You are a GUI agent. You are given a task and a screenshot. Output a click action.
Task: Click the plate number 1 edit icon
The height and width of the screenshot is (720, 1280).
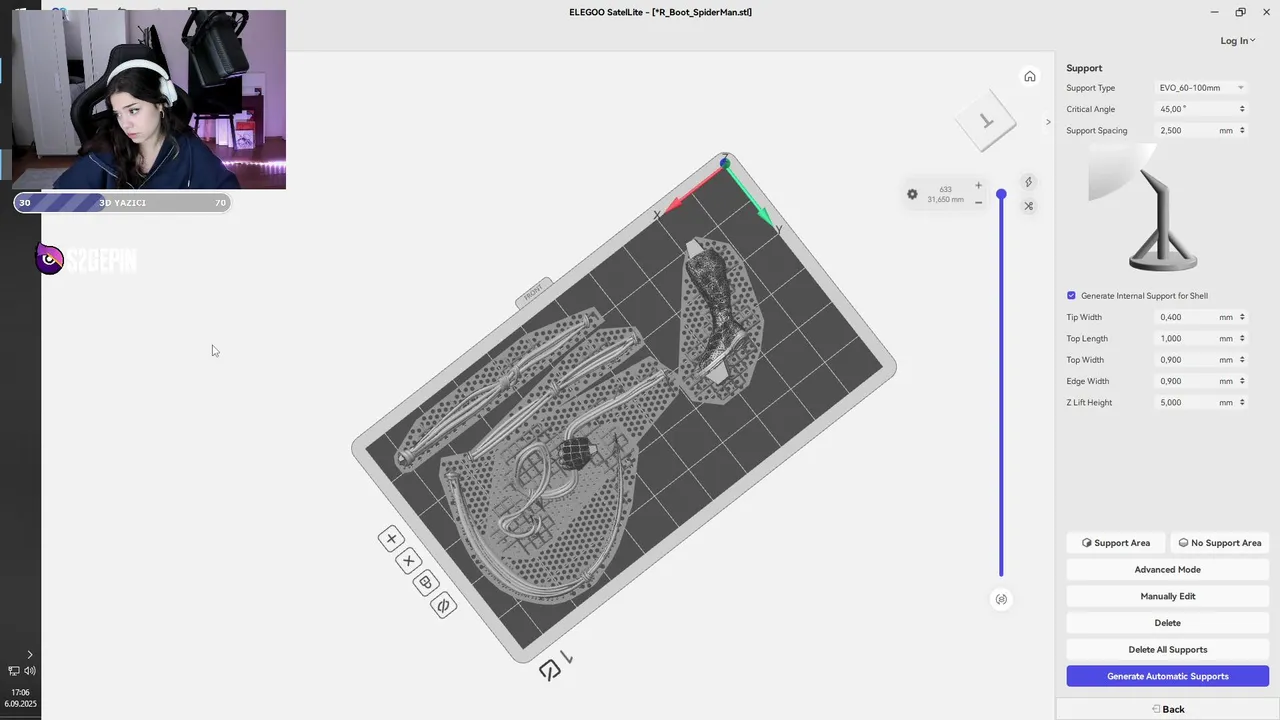pyautogui.click(x=550, y=670)
